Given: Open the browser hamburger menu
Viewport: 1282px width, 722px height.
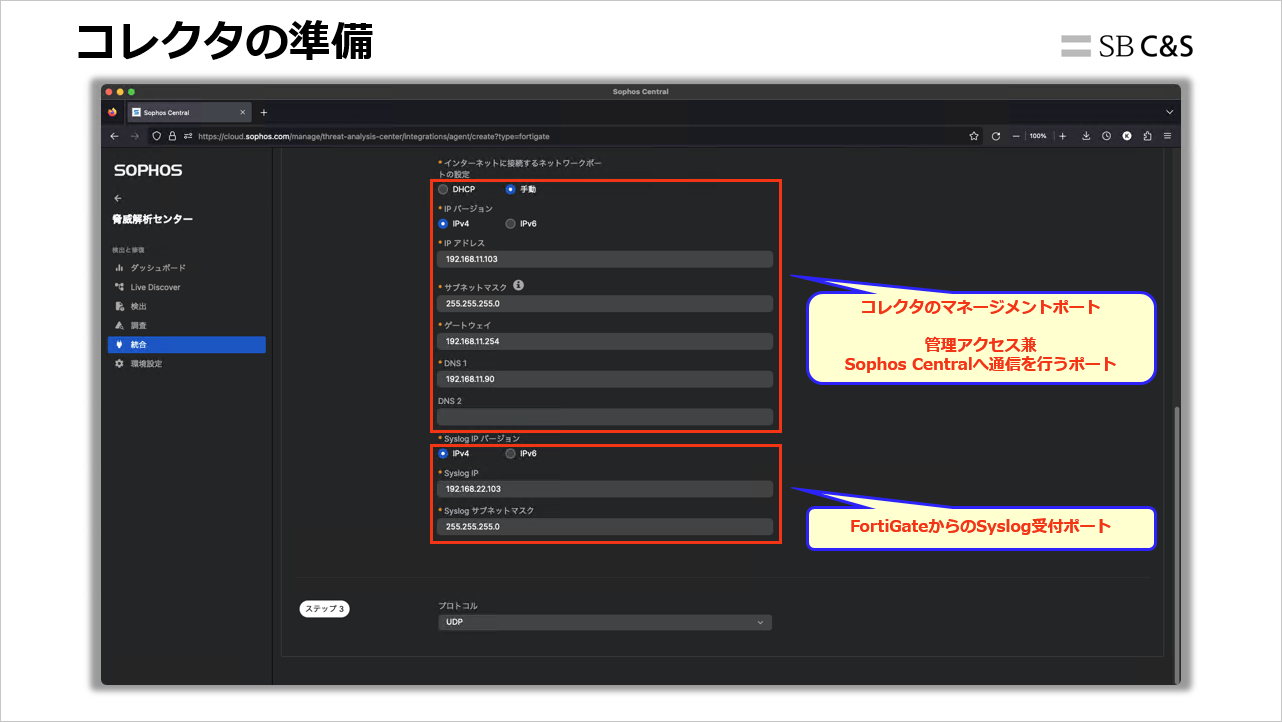Looking at the screenshot, I should [1167, 136].
